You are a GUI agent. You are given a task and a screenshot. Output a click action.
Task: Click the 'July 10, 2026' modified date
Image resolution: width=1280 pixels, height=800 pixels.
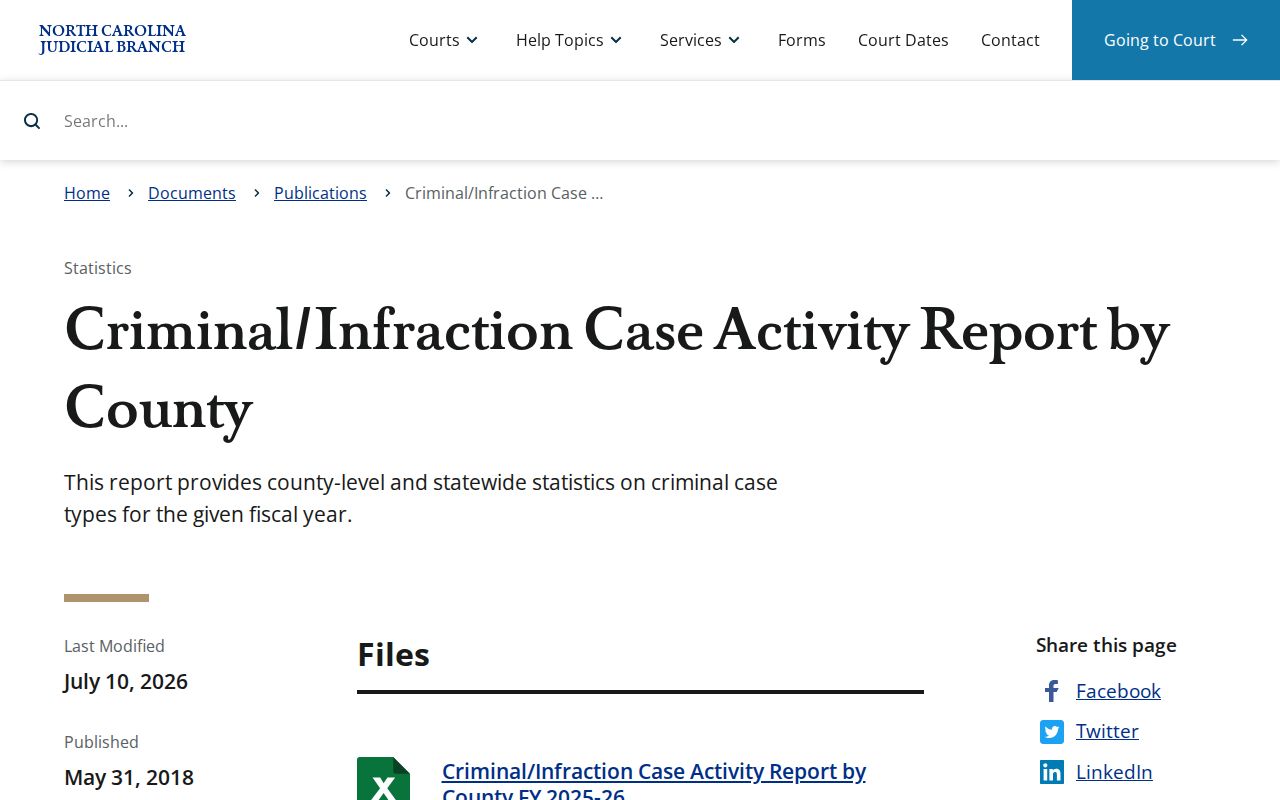click(x=126, y=681)
